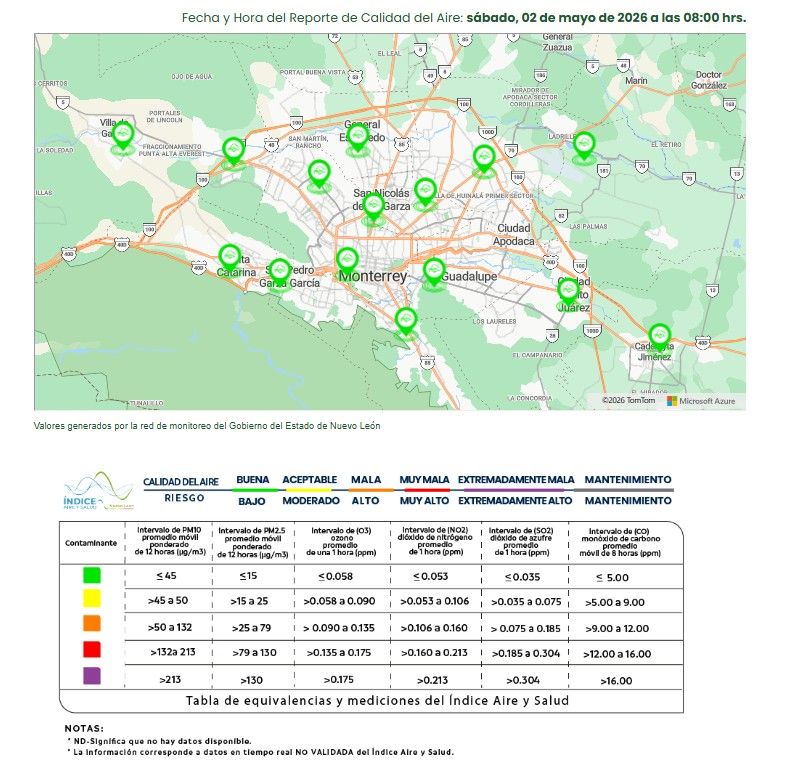Click the MUY ALTO risk label
This screenshot has height=767, width=787.
click(x=424, y=500)
